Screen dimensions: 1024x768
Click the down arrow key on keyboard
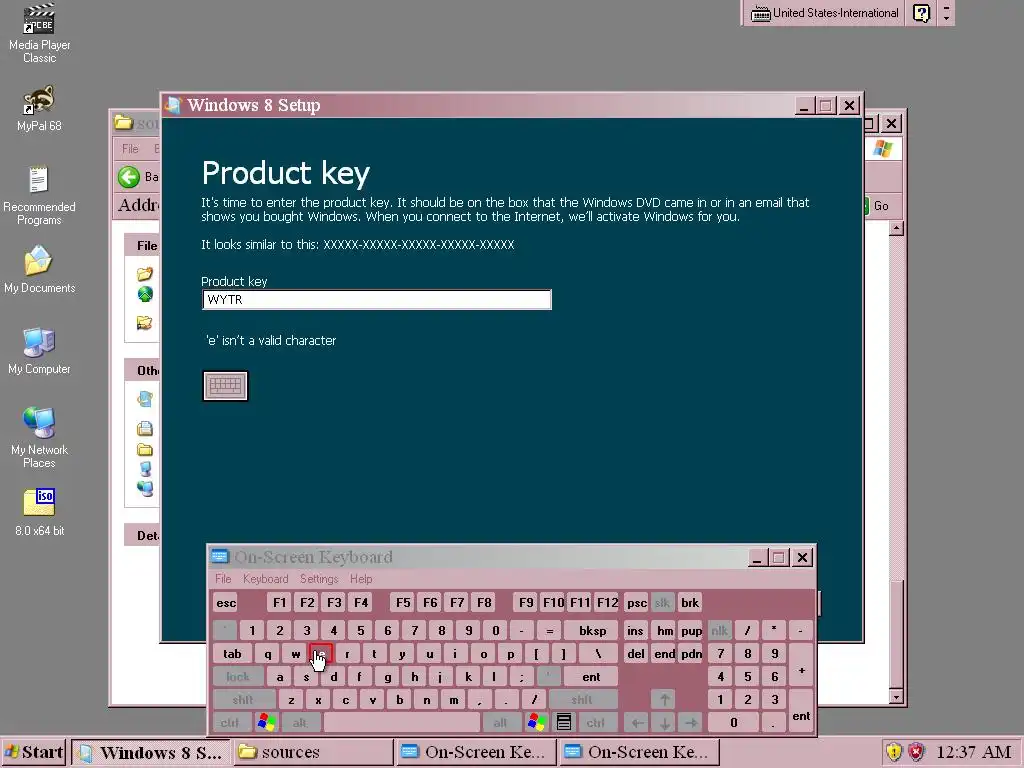664,722
